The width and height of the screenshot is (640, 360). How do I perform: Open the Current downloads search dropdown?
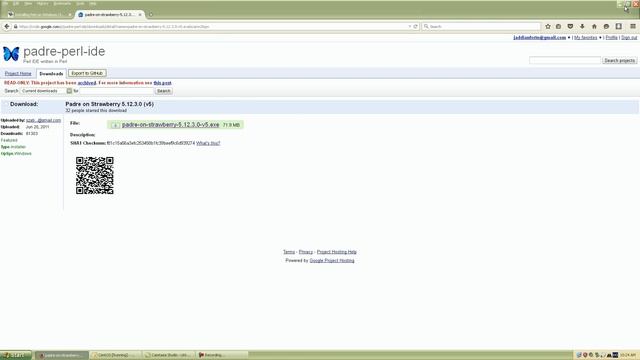pyautogui.click(x=46, y=91)
